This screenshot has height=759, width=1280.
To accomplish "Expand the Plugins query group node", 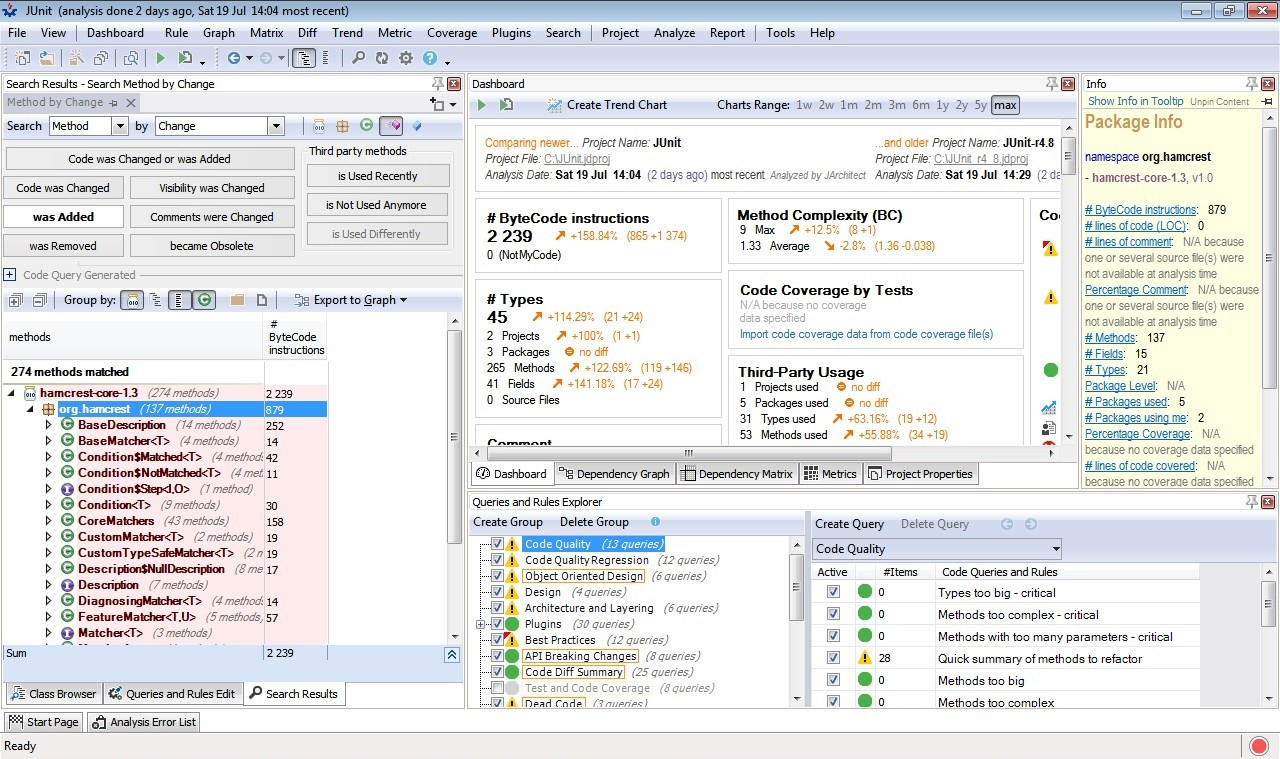I will pyautogui.click(x=480, y=624).
